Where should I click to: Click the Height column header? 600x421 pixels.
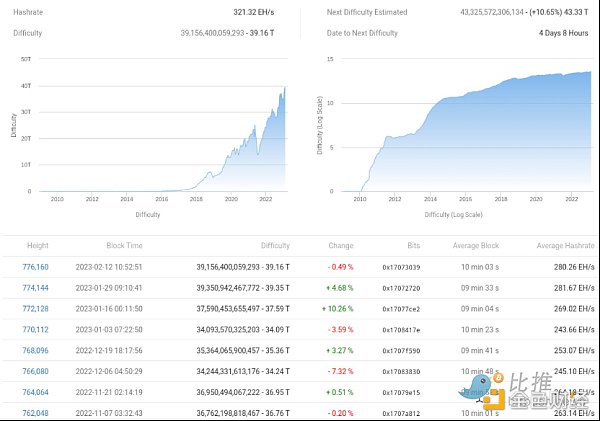tap(36, 245)
